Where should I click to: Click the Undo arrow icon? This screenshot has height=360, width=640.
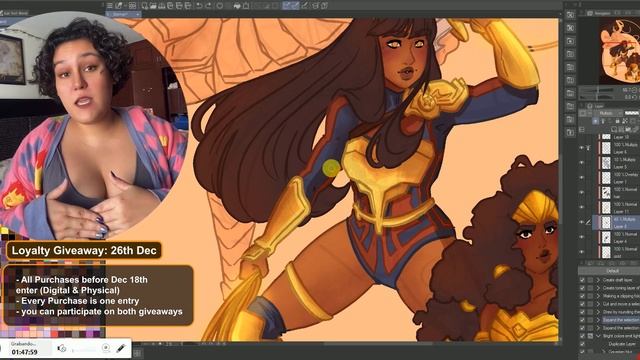[x=199, y=6]
